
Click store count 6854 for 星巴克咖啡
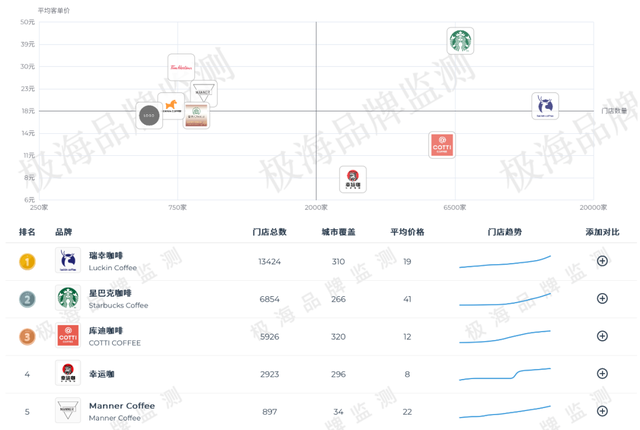pyautogui.click(x=269, y=299)
